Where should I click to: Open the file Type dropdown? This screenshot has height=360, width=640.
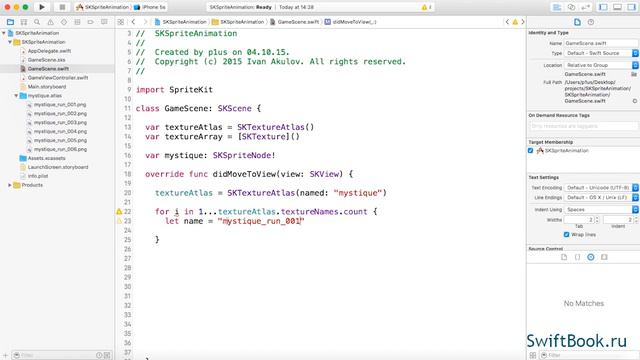point(601,53)
